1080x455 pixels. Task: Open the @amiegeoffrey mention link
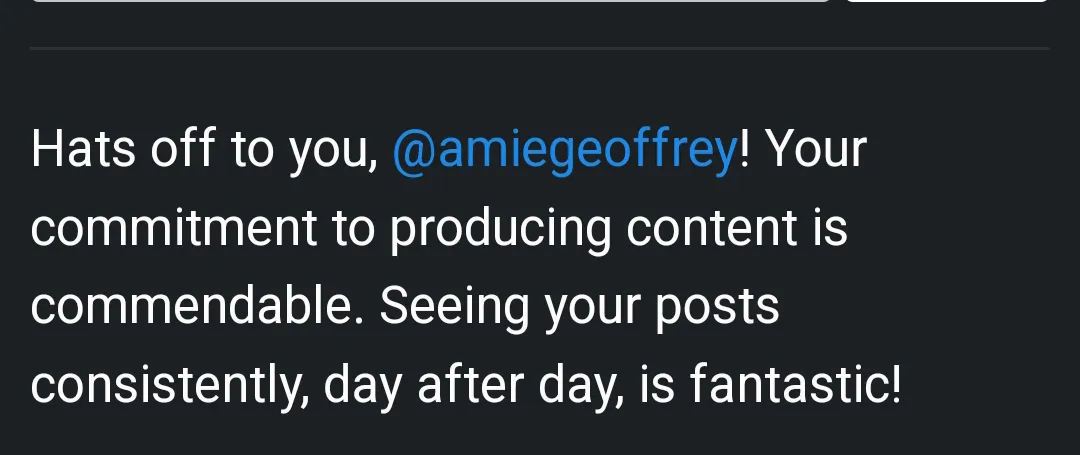(565, 150)
